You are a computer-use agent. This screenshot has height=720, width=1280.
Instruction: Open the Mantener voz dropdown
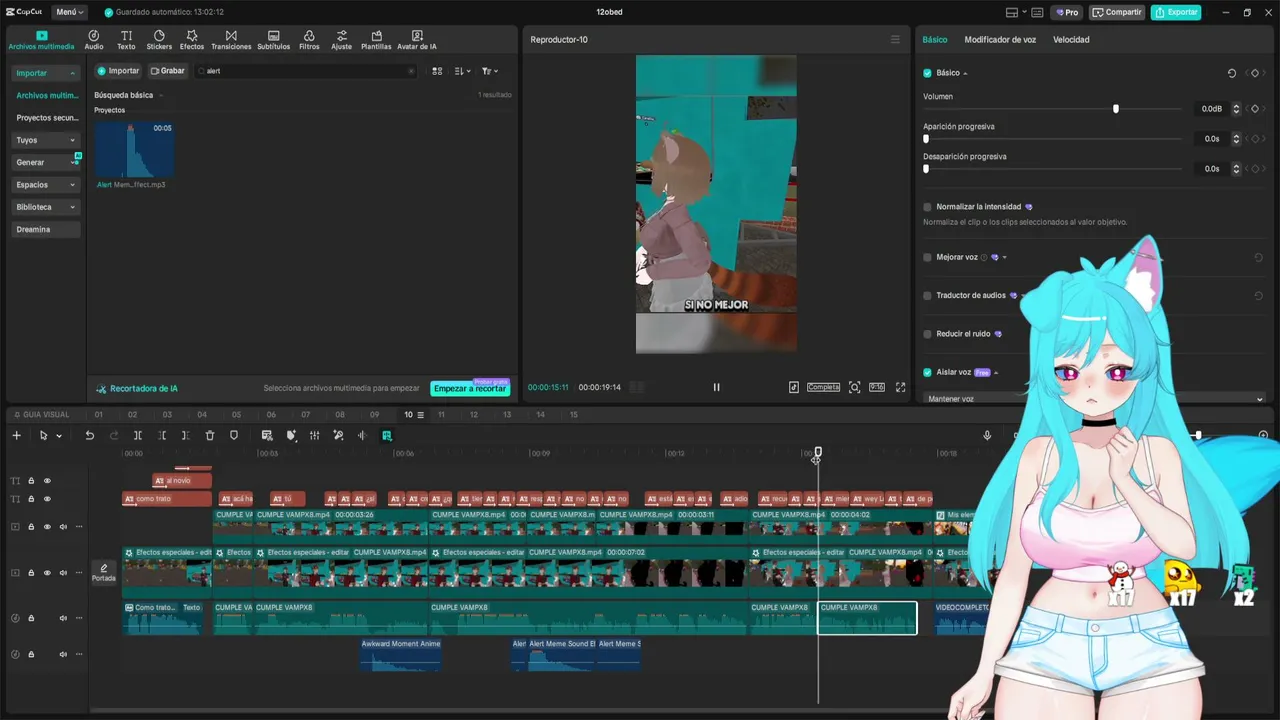tap(1094, 399)
